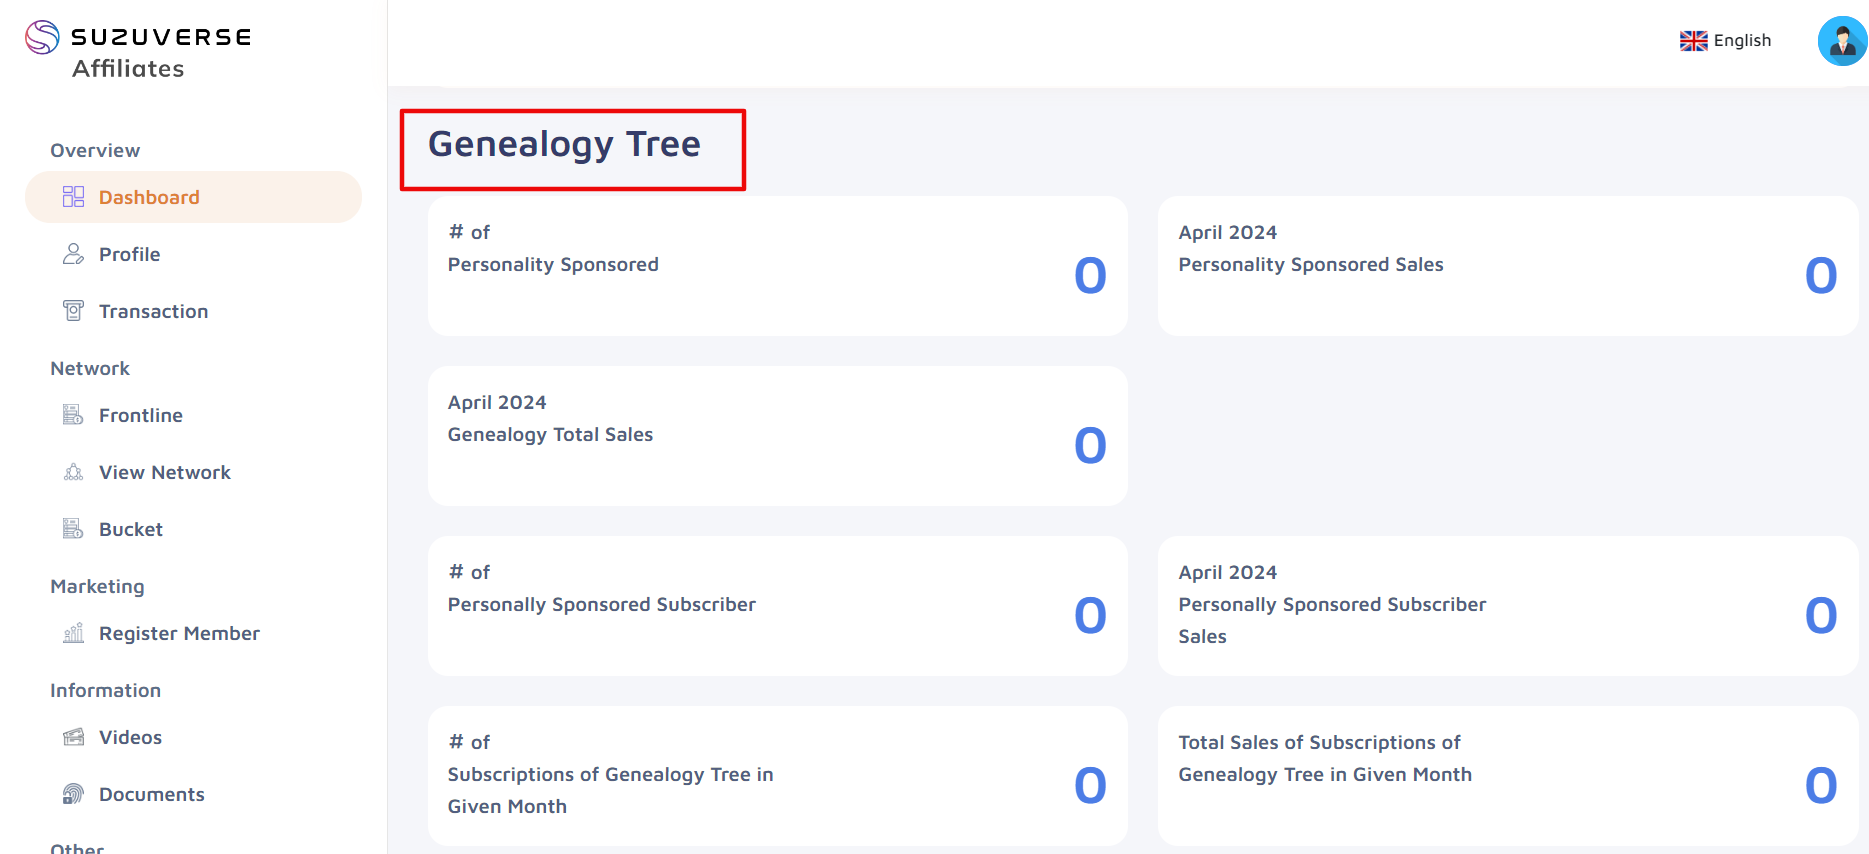Click the Suzuverse Affiliates logo
Screen dimensions: 1869x854
[138, 51]
